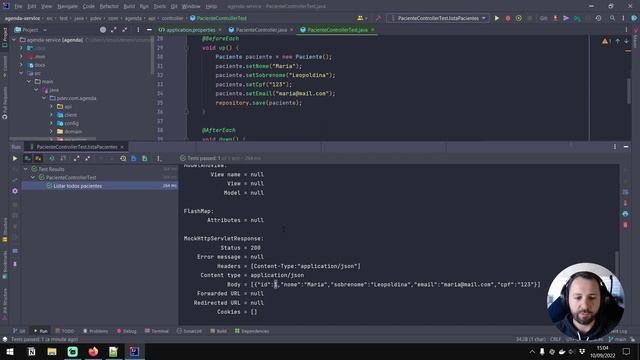640x360 pixels.
Task: Open Search Everywhere magnifier in main toolbar
Action: pos(612,18)
